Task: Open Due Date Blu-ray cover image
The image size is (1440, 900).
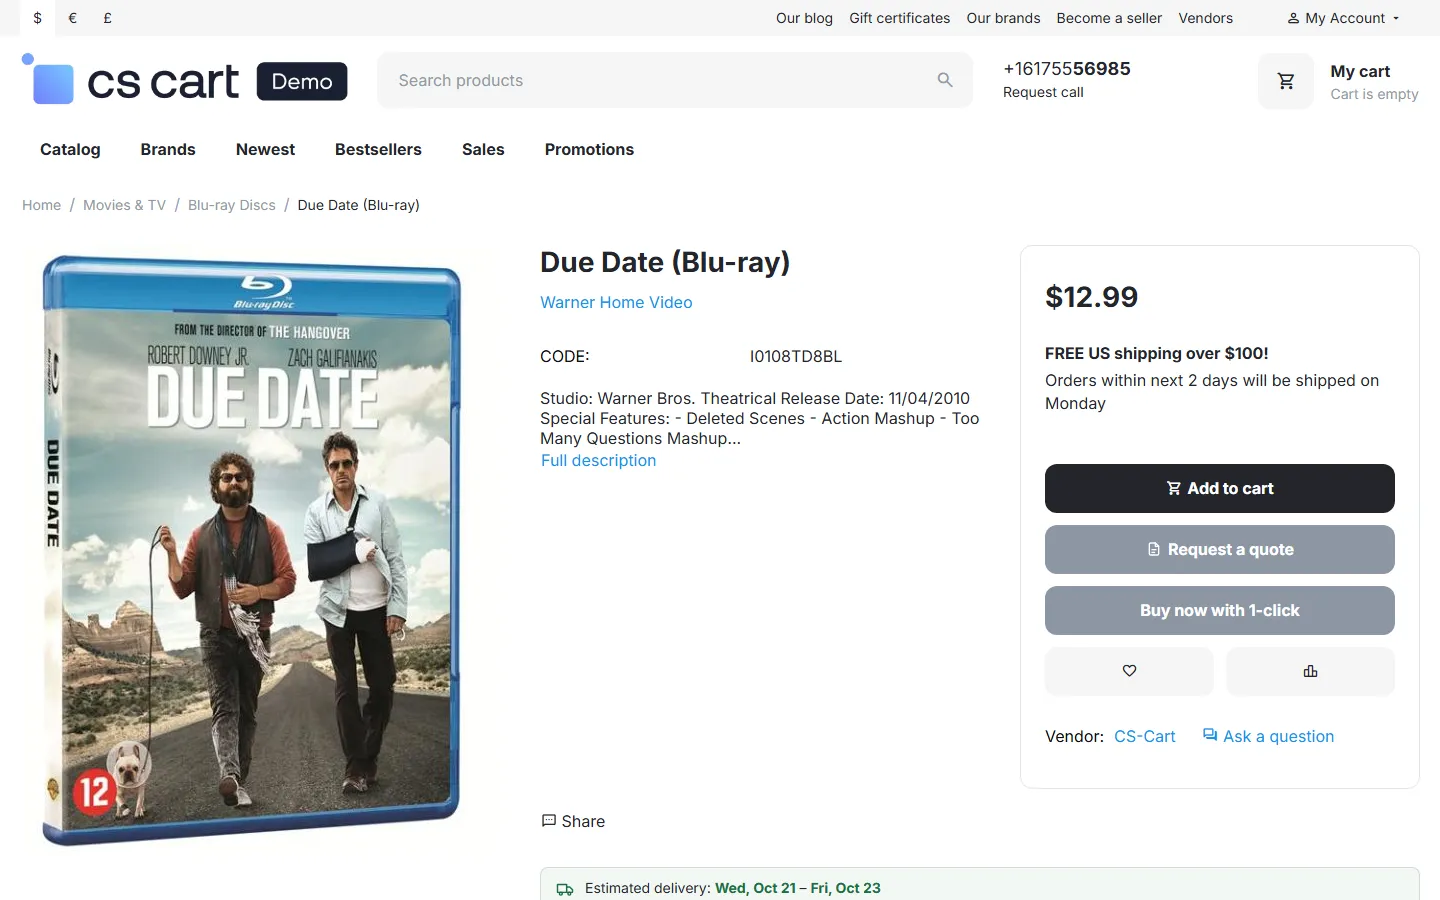Action: pos(252,550)
